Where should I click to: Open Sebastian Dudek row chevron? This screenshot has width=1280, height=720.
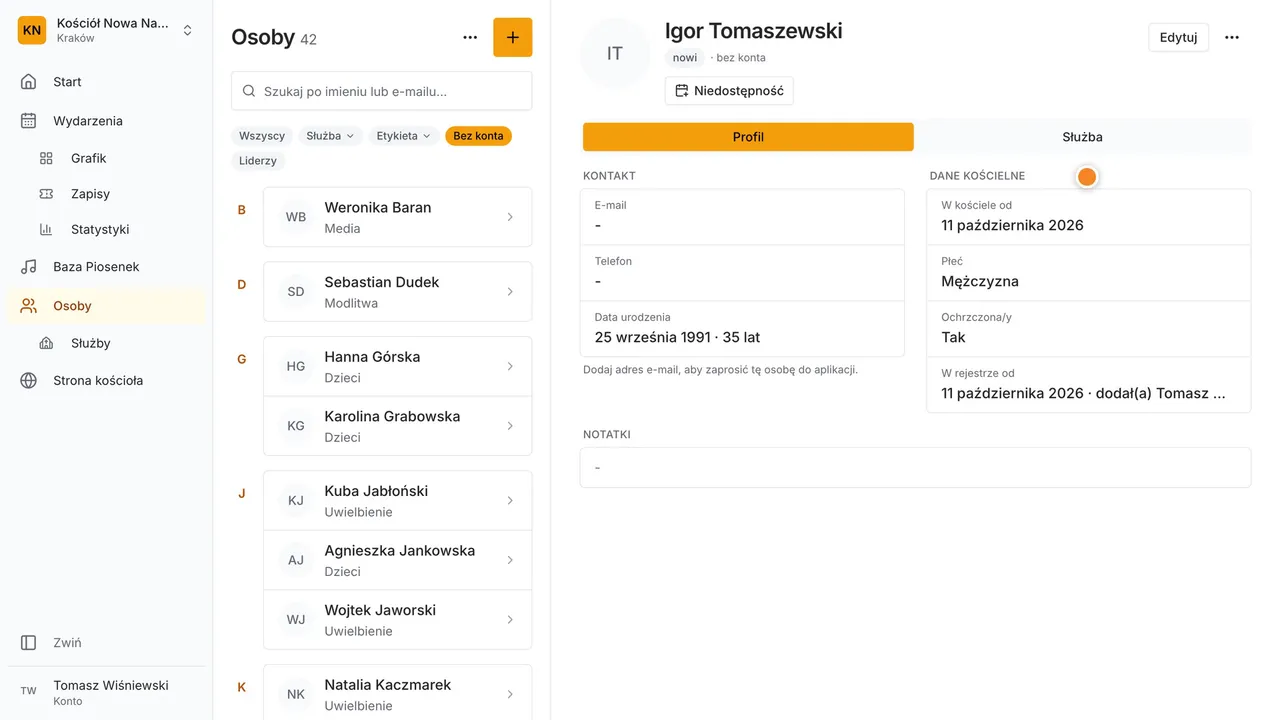(x=510, y=292)
